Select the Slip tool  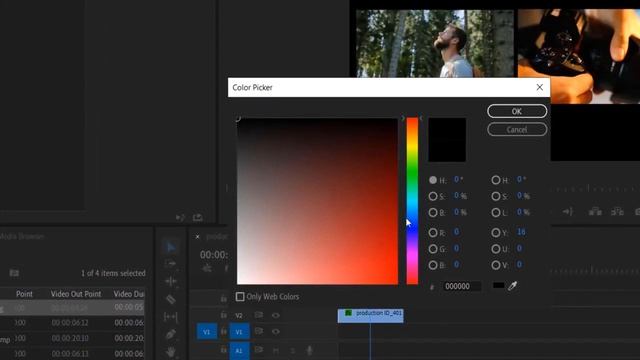click(x=171, y=317)
